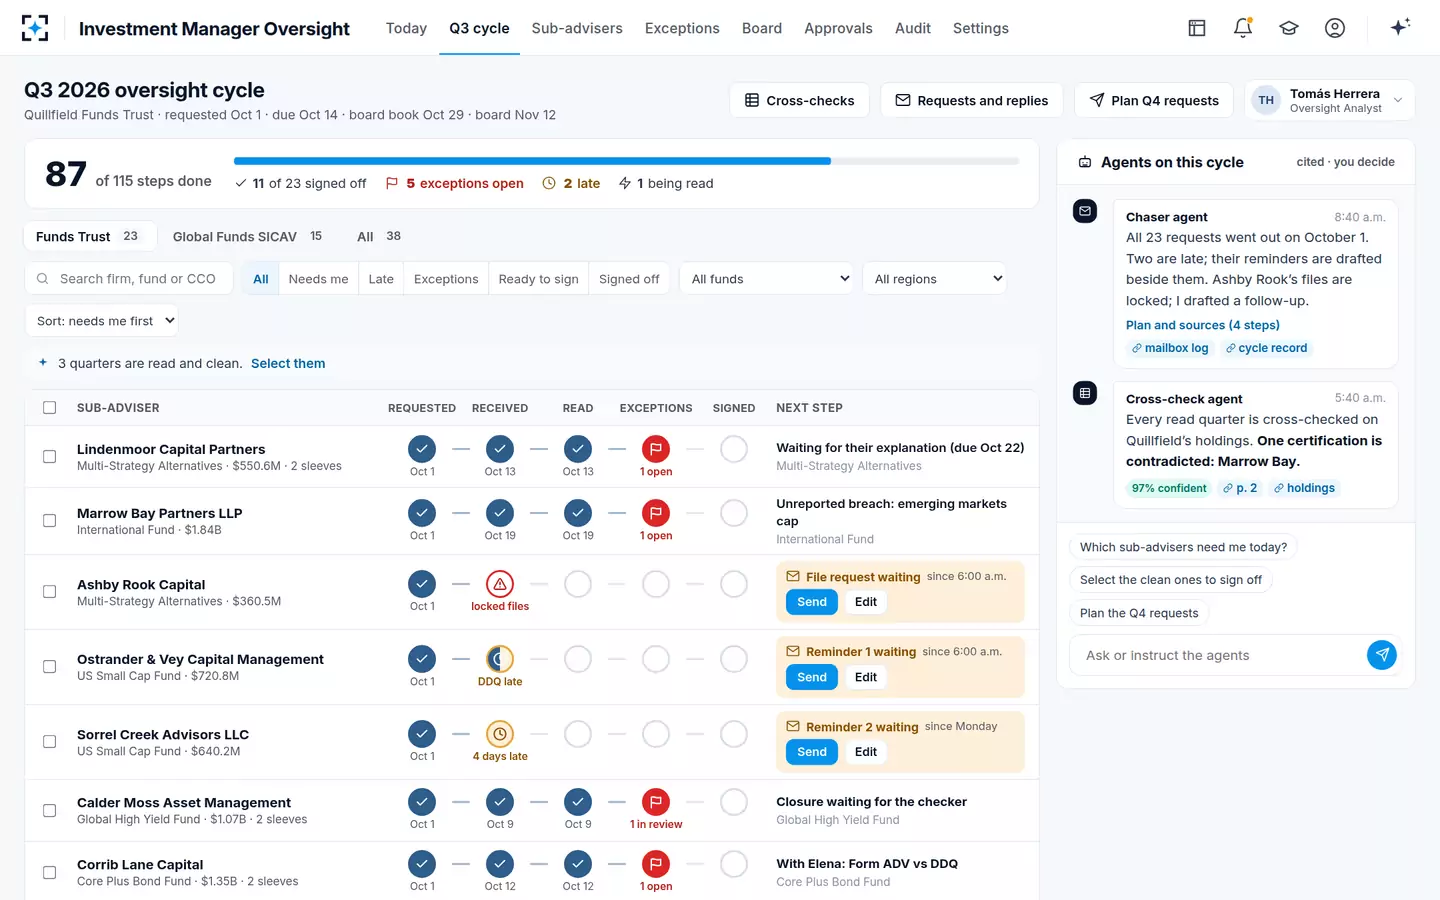This screenshot has width=1440, height=900.
Task: Click Plan Q4 requests header button
Action: pyautogui.click(x=1154, y=100)
